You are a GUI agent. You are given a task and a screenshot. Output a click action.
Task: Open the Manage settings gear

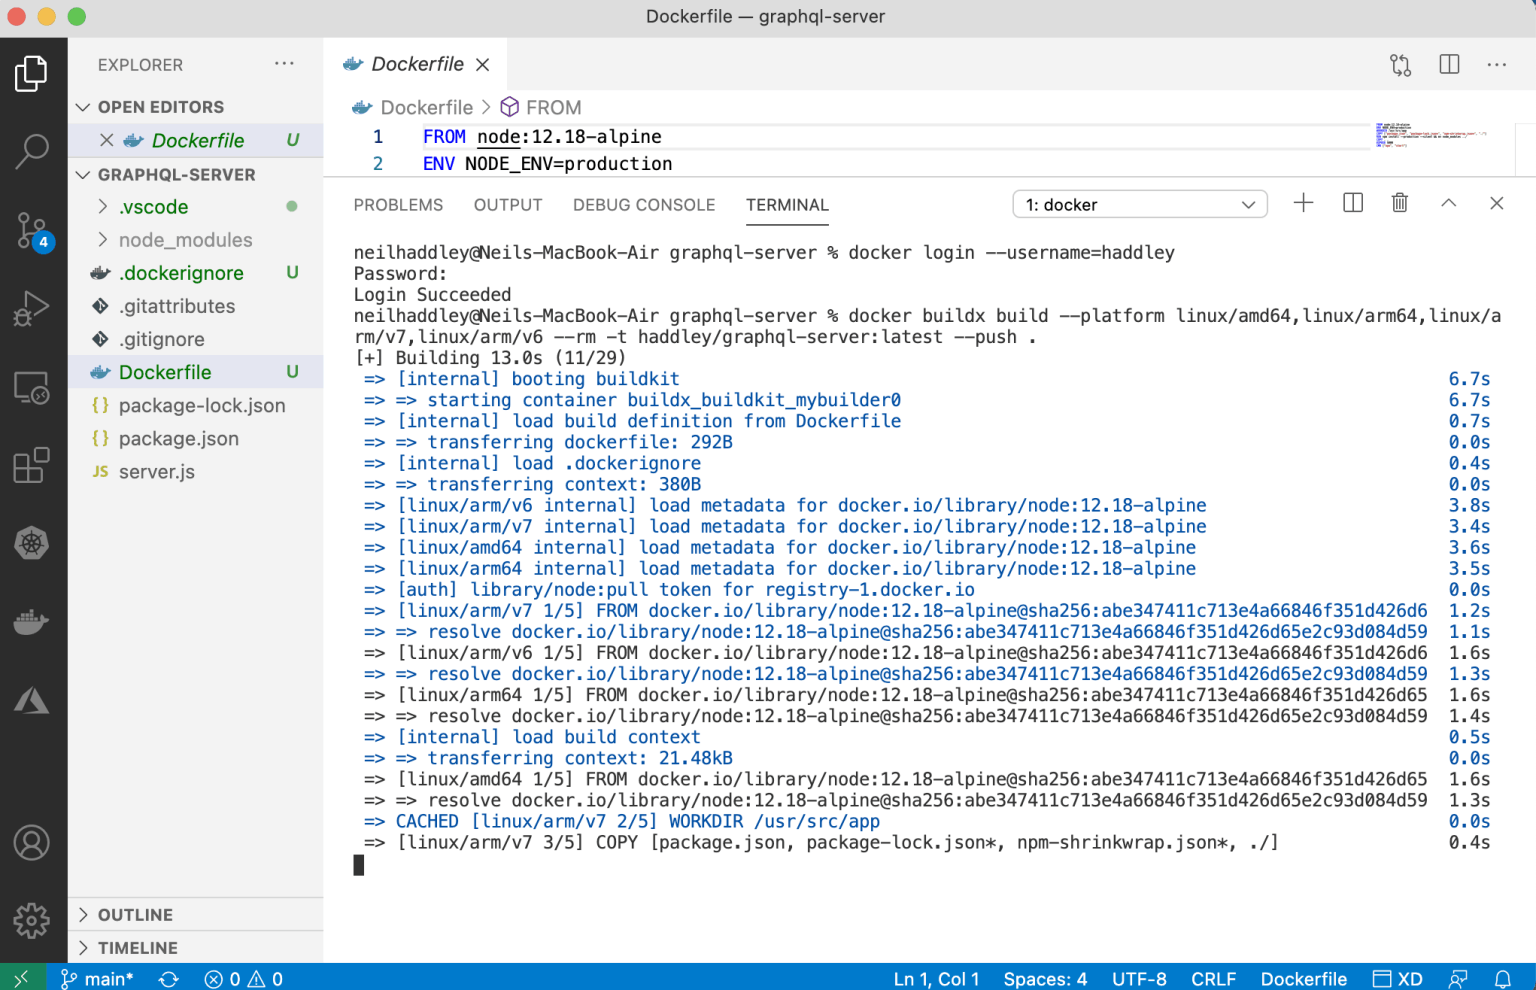pyautogui.click(x=32, y=920)
